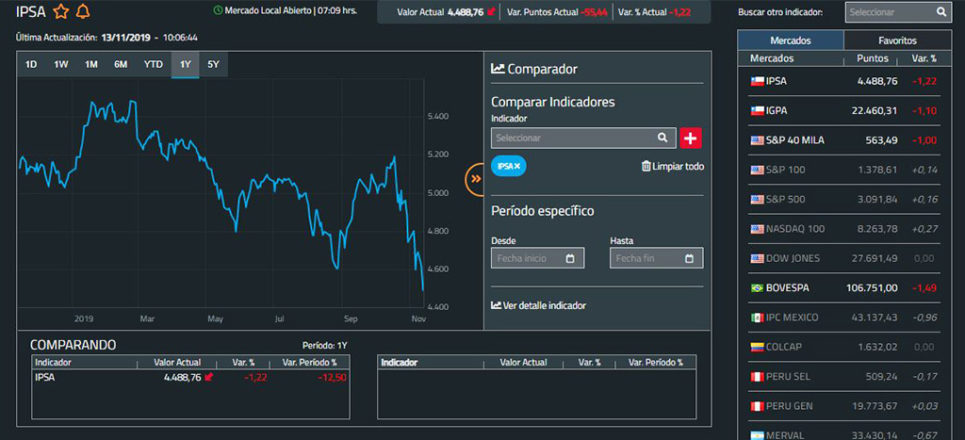965x440 pixels.
Task: Click the trash icon Limpiar todo
Action: tap(646, 166)
